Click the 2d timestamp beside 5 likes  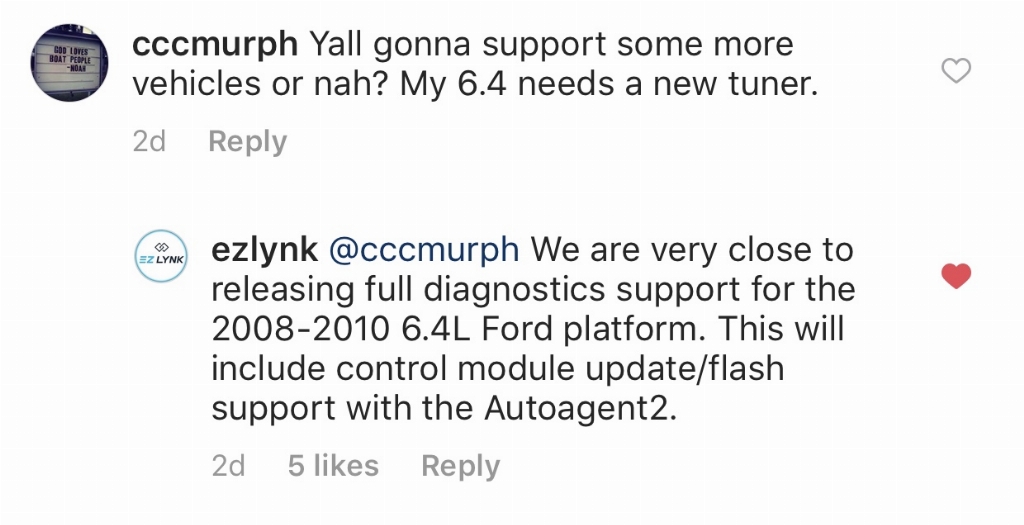tap(229, 466)
